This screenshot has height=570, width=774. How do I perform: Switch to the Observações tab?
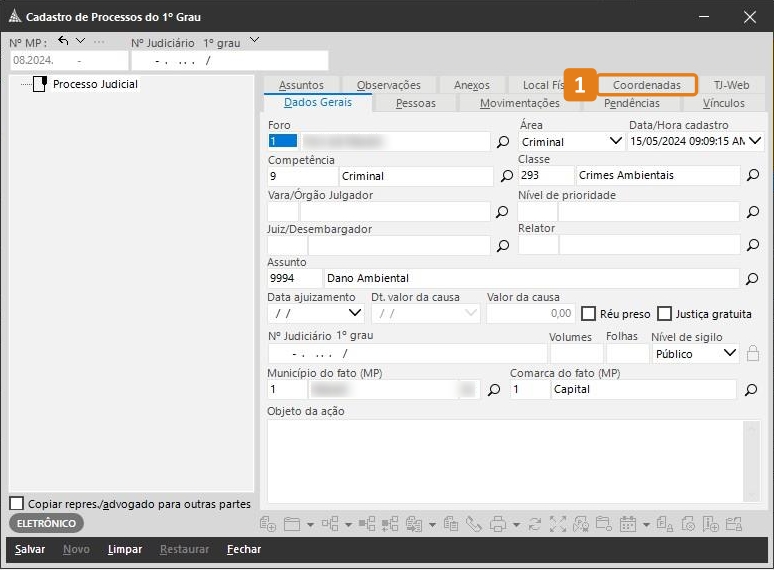(389, 85)
